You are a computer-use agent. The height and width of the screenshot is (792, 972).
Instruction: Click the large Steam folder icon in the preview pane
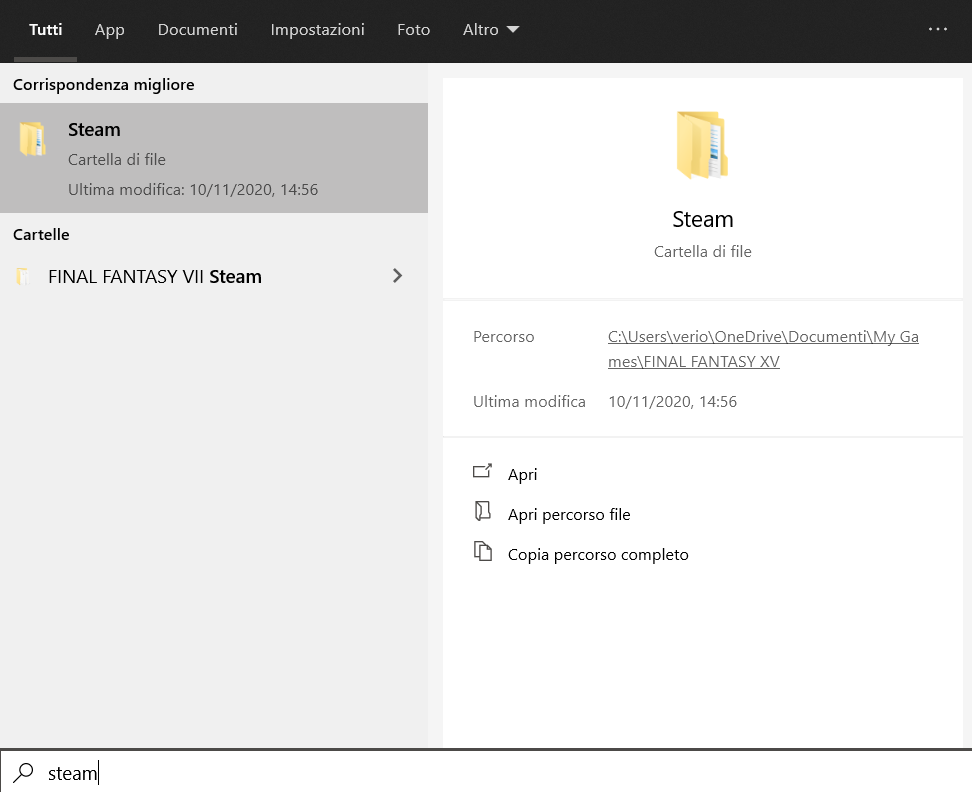(702, 145)
